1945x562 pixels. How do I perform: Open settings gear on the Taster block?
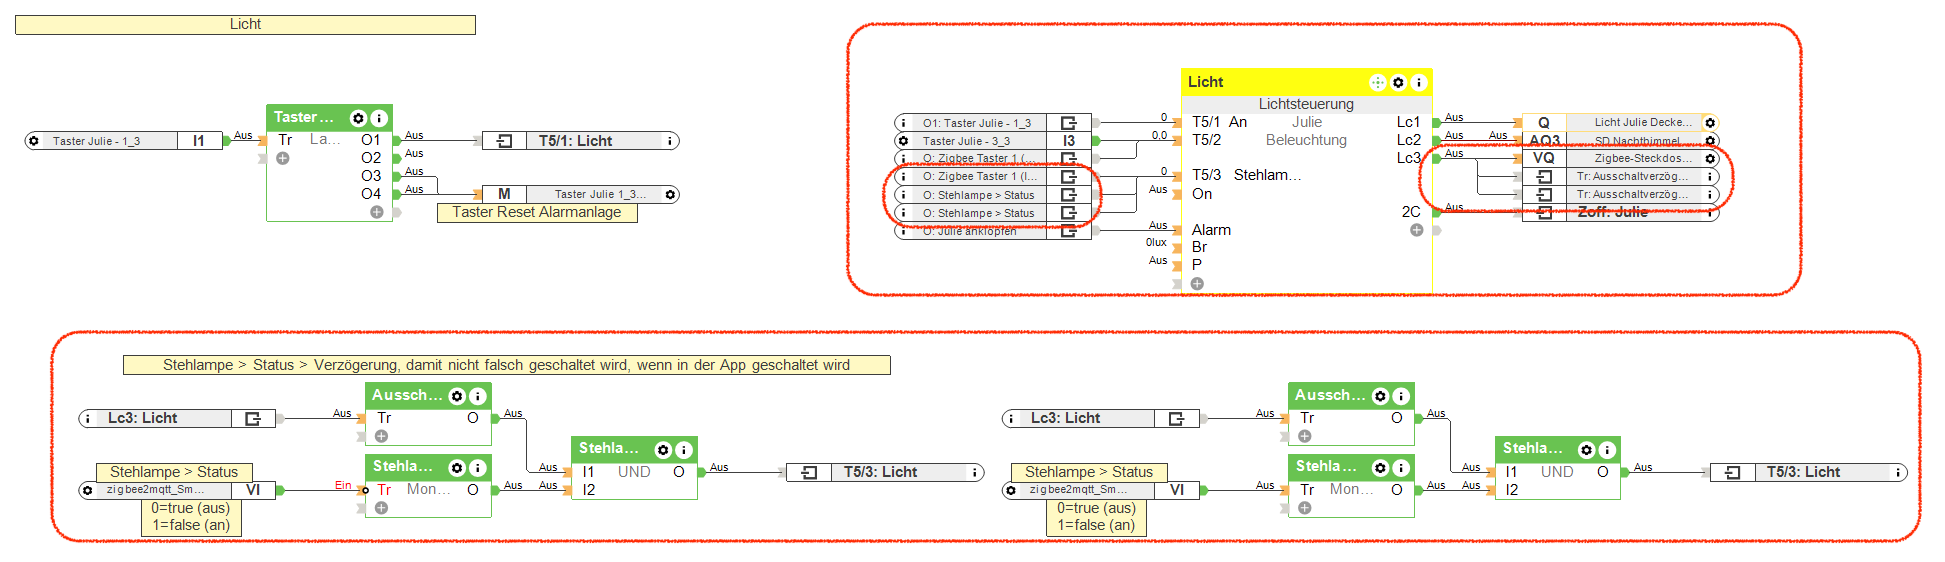358,118
